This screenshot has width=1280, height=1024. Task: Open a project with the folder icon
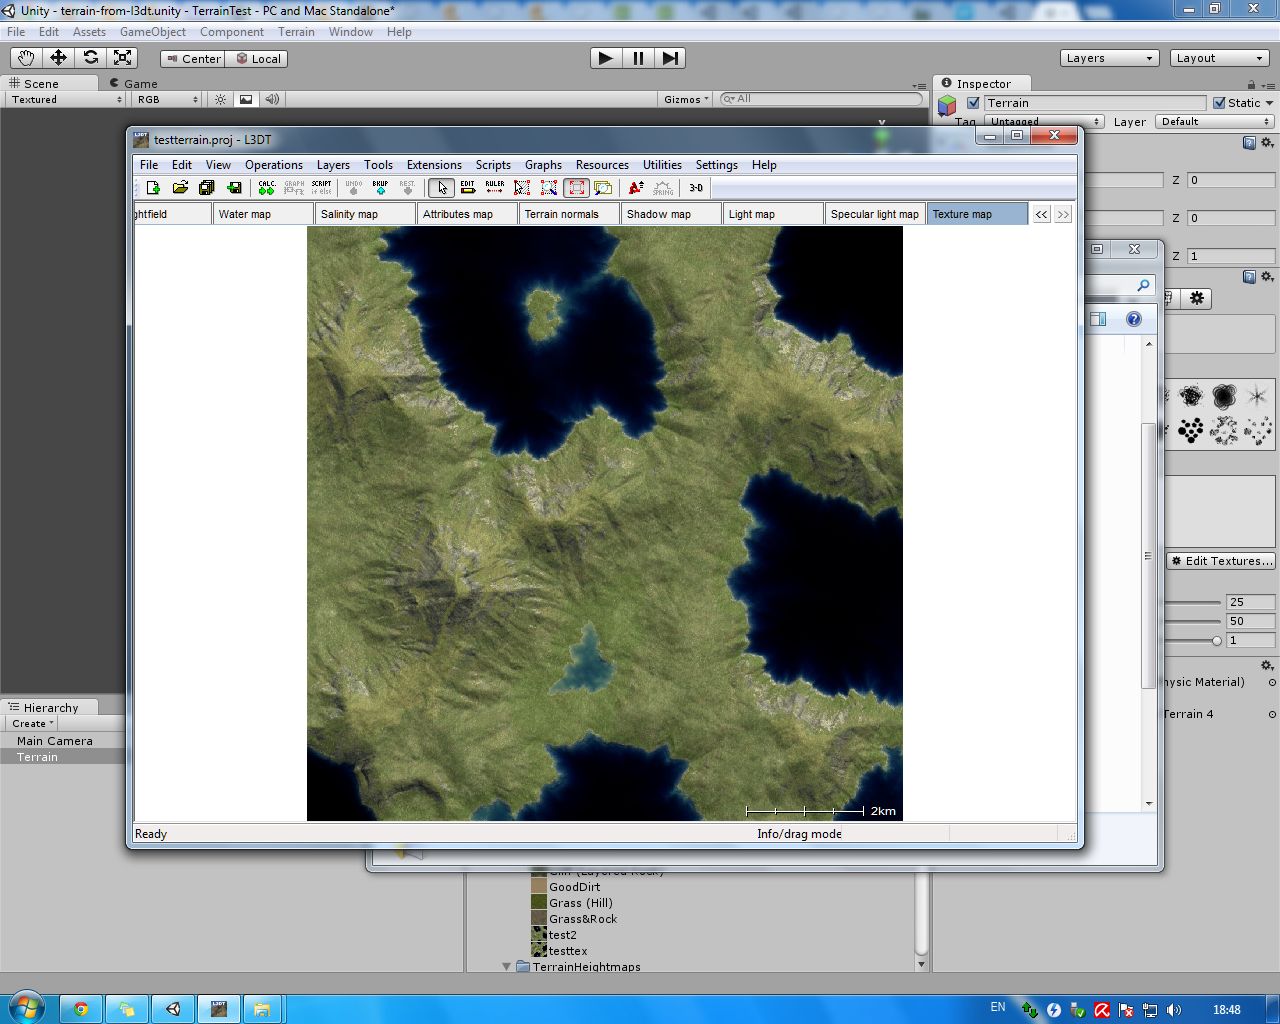tap(180, 187)
